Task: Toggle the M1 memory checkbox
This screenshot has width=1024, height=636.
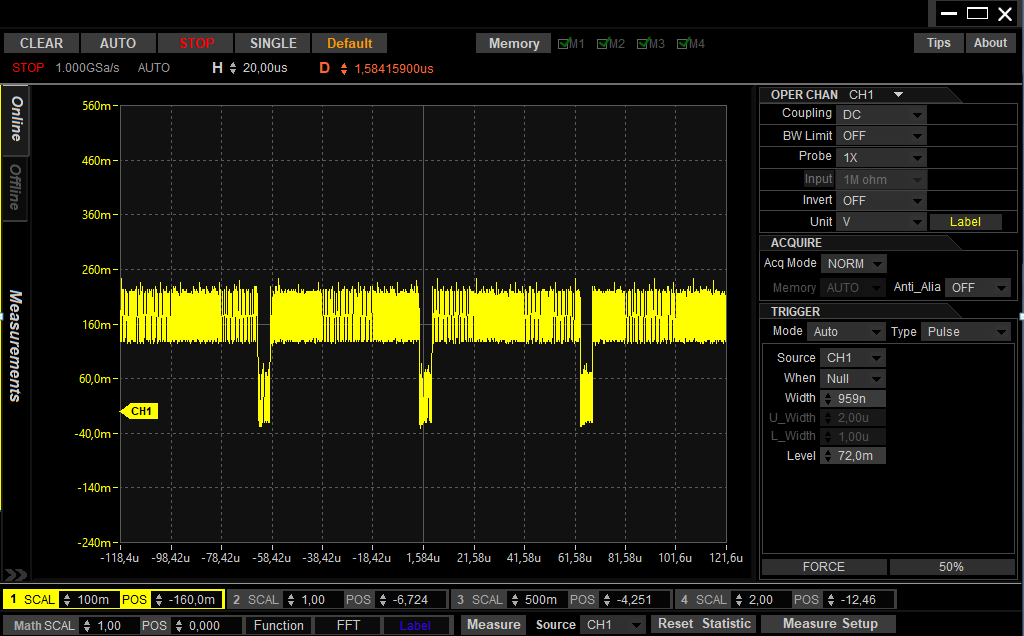Action: point(563,44)
